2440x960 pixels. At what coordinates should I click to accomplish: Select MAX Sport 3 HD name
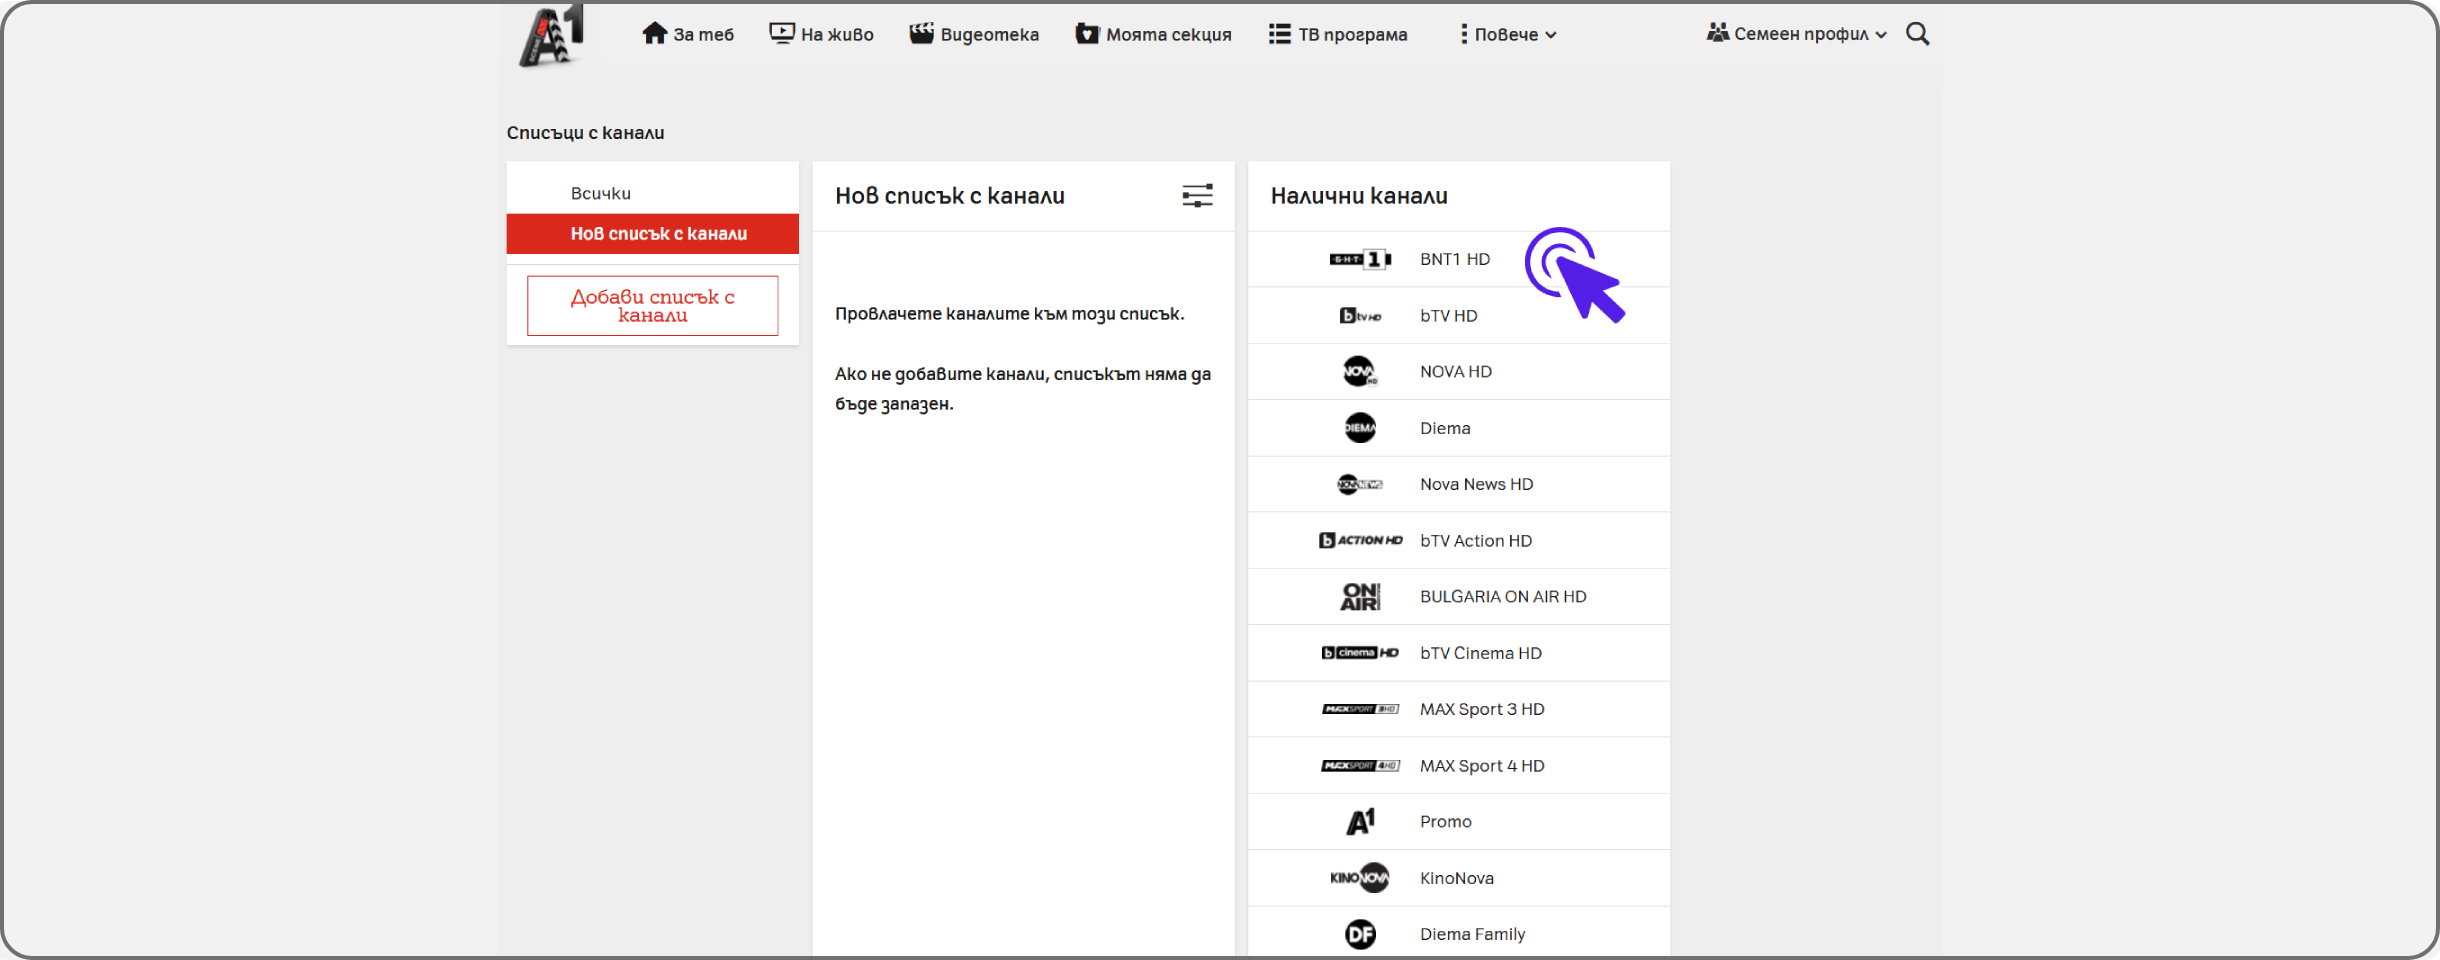[1482, 709]
